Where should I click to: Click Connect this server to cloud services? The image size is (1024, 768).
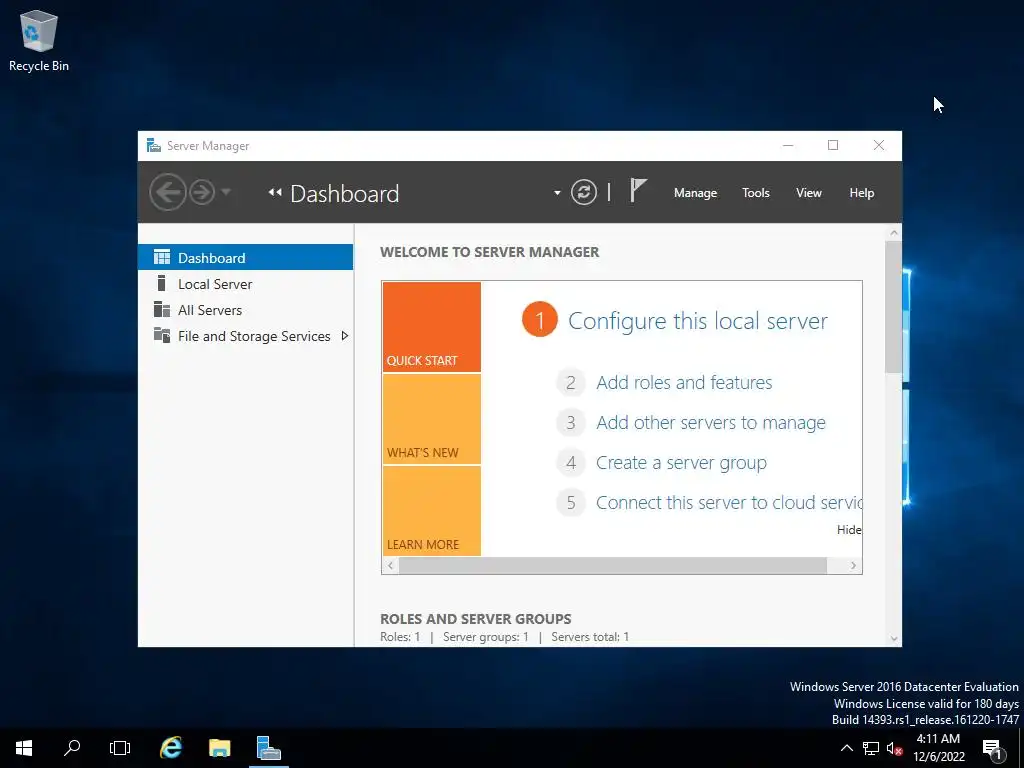click(x=728, y=502)
